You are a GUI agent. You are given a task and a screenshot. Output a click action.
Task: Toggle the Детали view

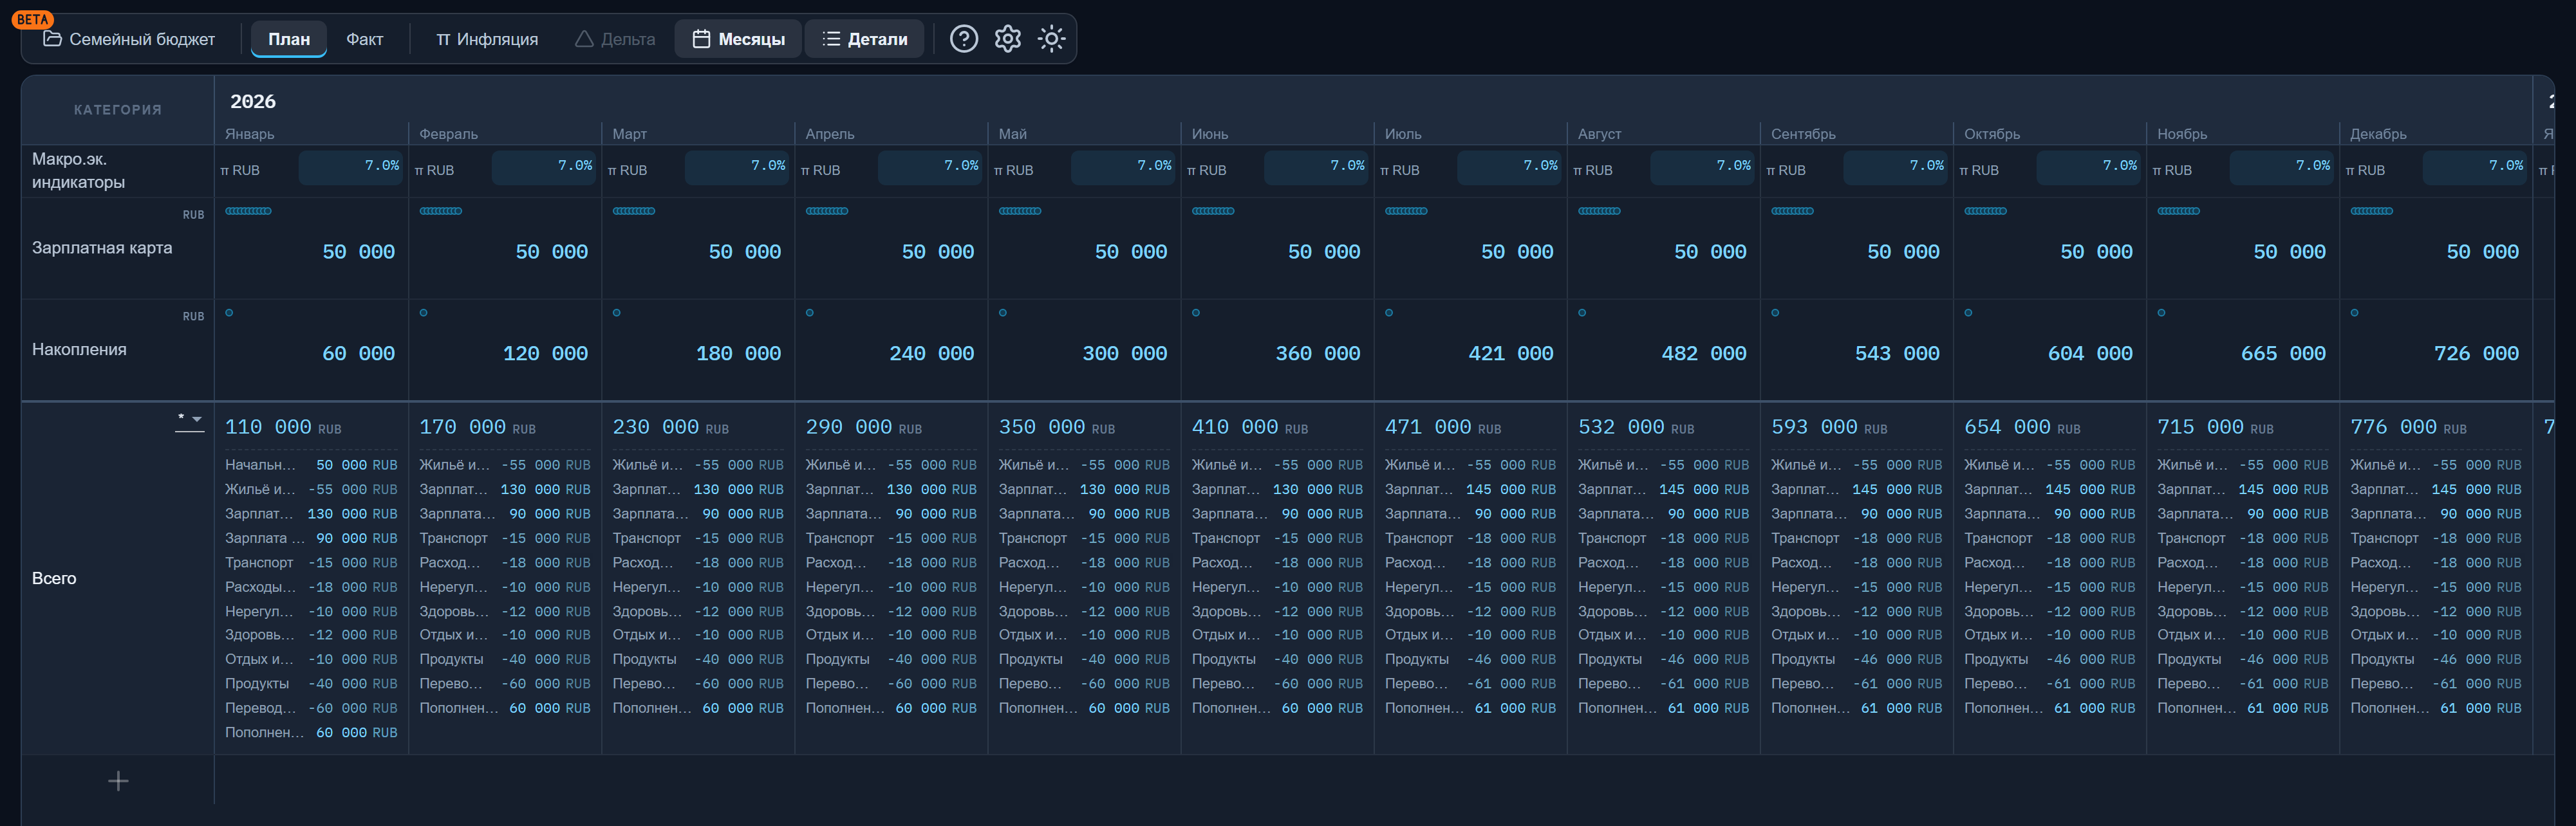[x=864, y=39]
